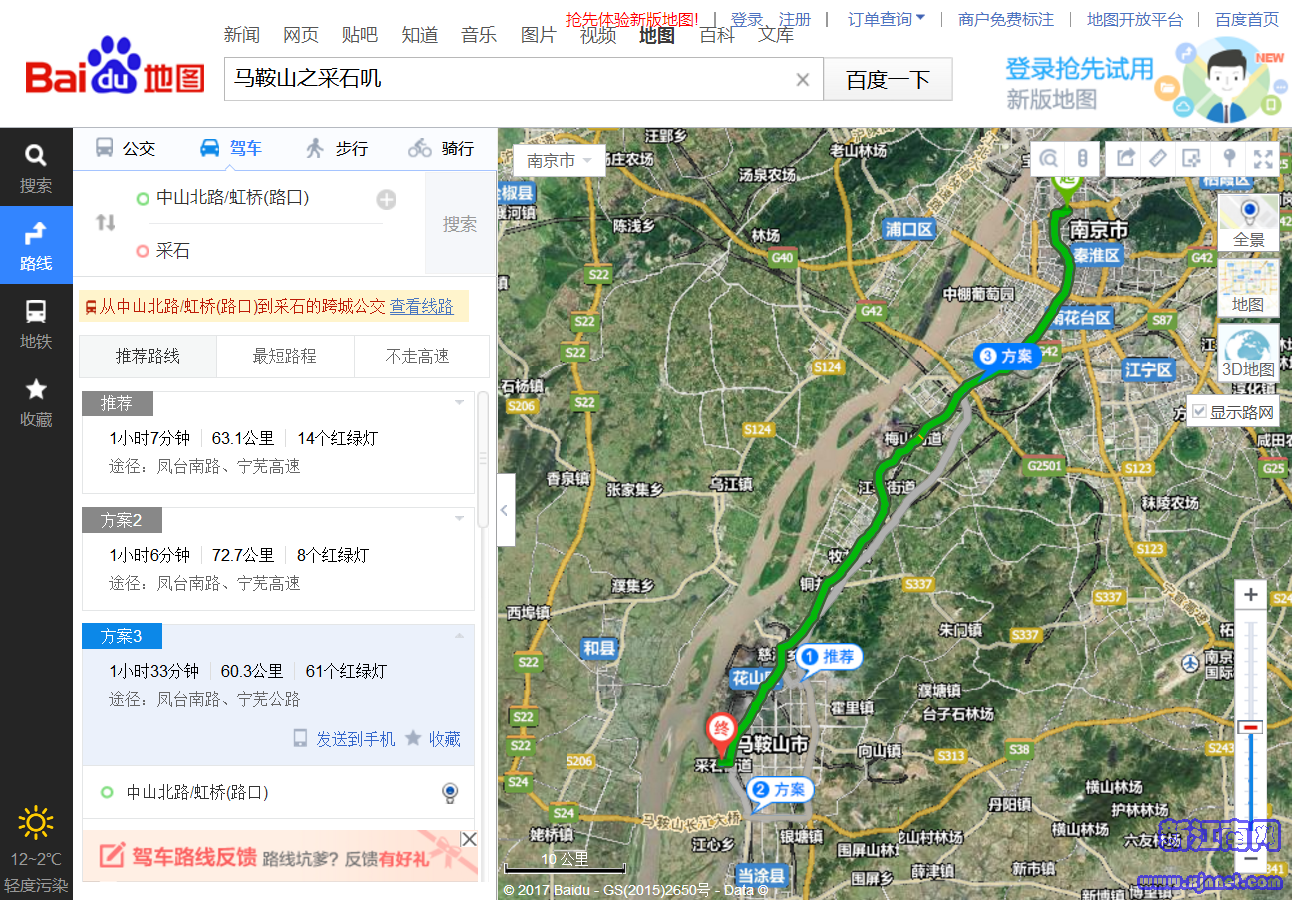
Task: Select the 最短路程 tab
Action: coord(285,356)
